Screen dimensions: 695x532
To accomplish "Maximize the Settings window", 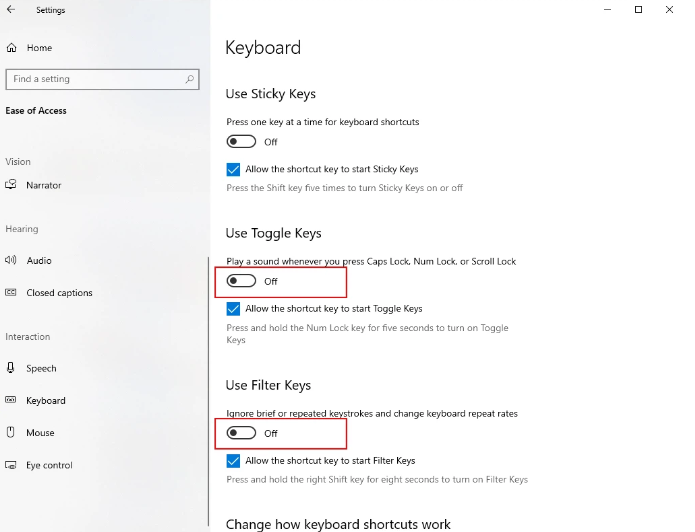I will (x=638, y=9).
